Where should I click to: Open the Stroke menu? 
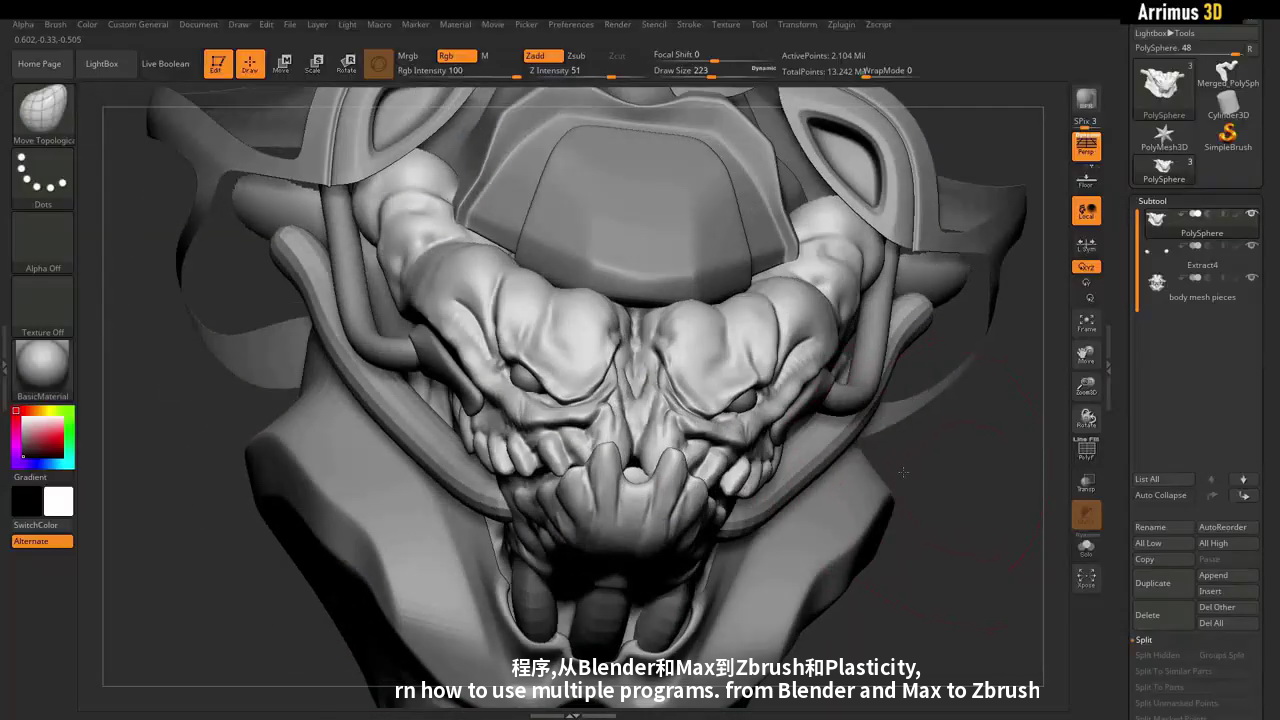pyautogui.click(x=689, y=24)
